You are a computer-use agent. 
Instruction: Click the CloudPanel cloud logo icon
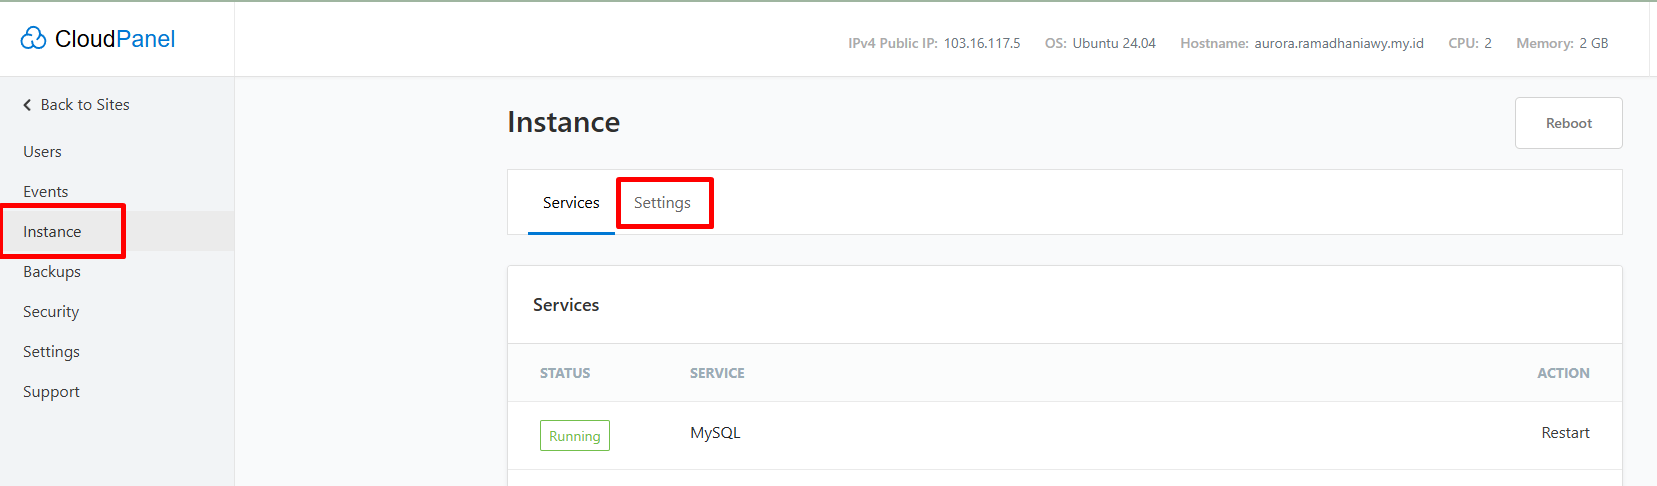(x=33, y=38)
